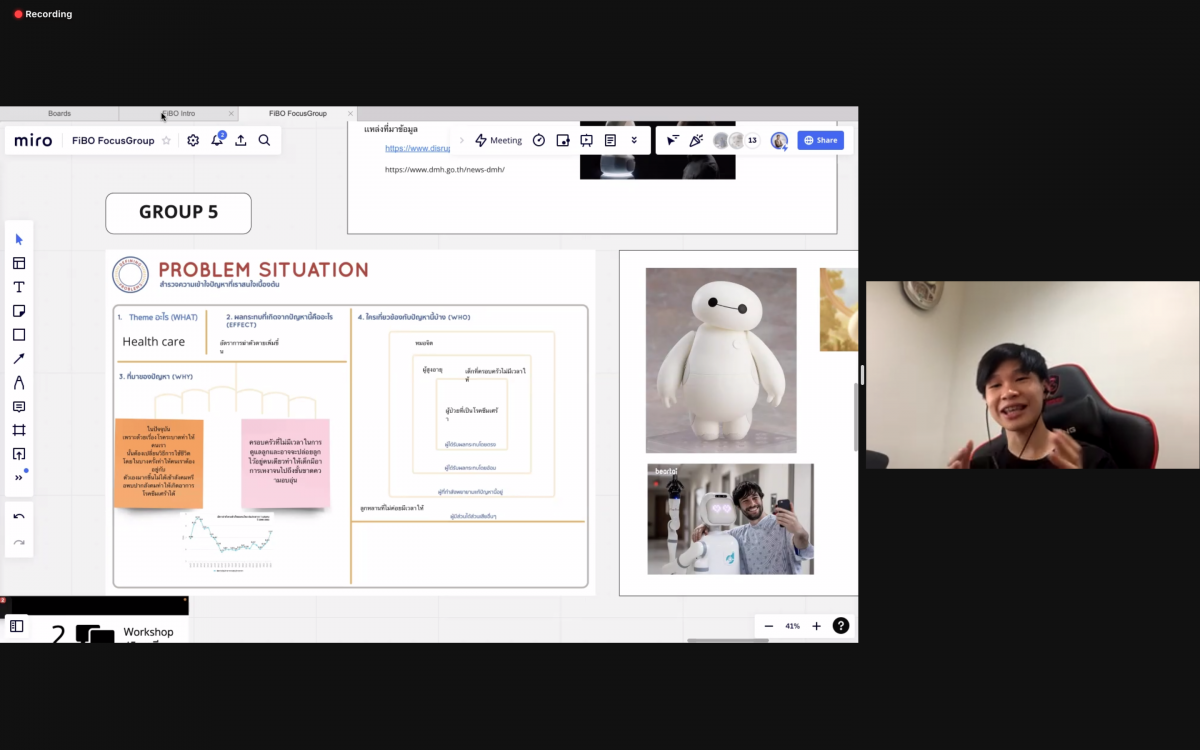
Task: Click the Workshop frame label
Action: [148, 632]
